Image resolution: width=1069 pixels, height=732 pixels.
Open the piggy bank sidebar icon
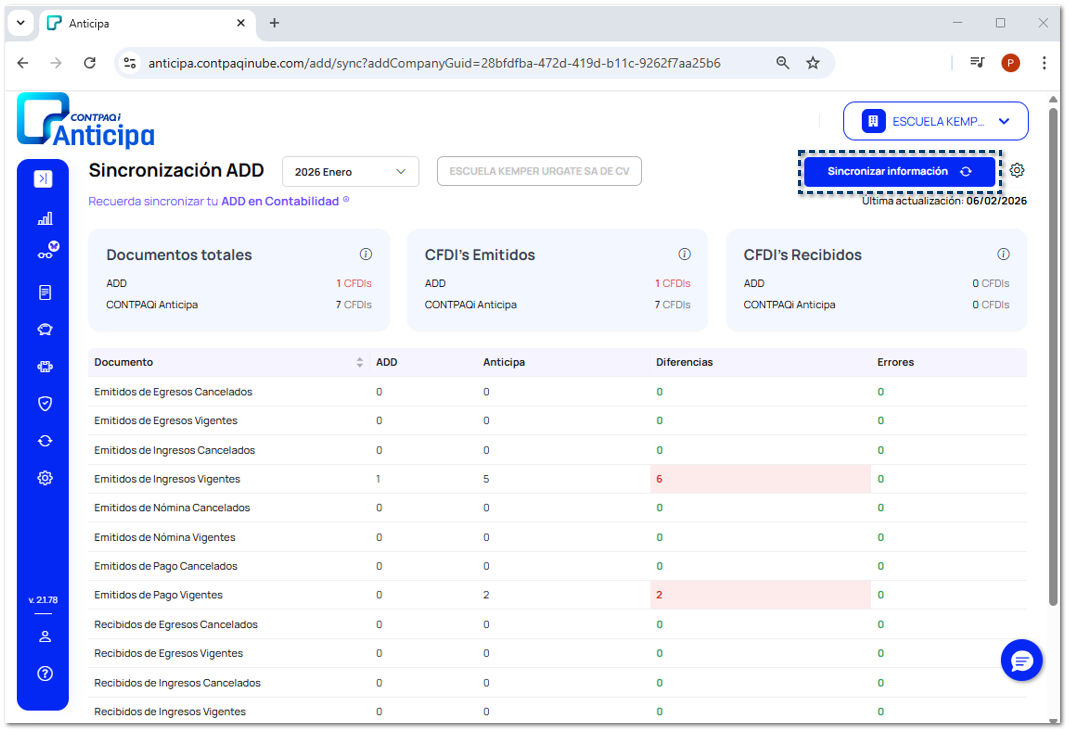45,330
